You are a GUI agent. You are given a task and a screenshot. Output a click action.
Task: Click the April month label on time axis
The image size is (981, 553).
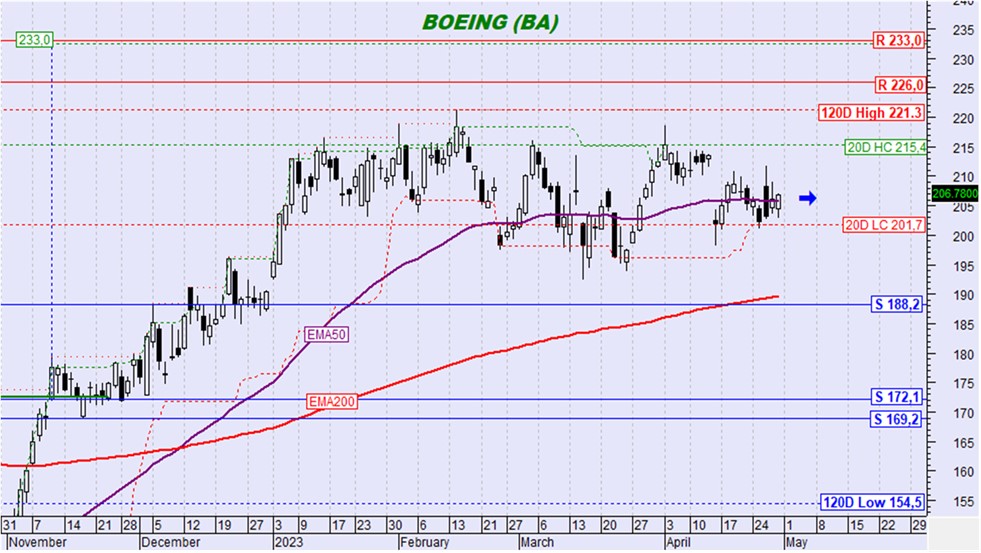678,542
